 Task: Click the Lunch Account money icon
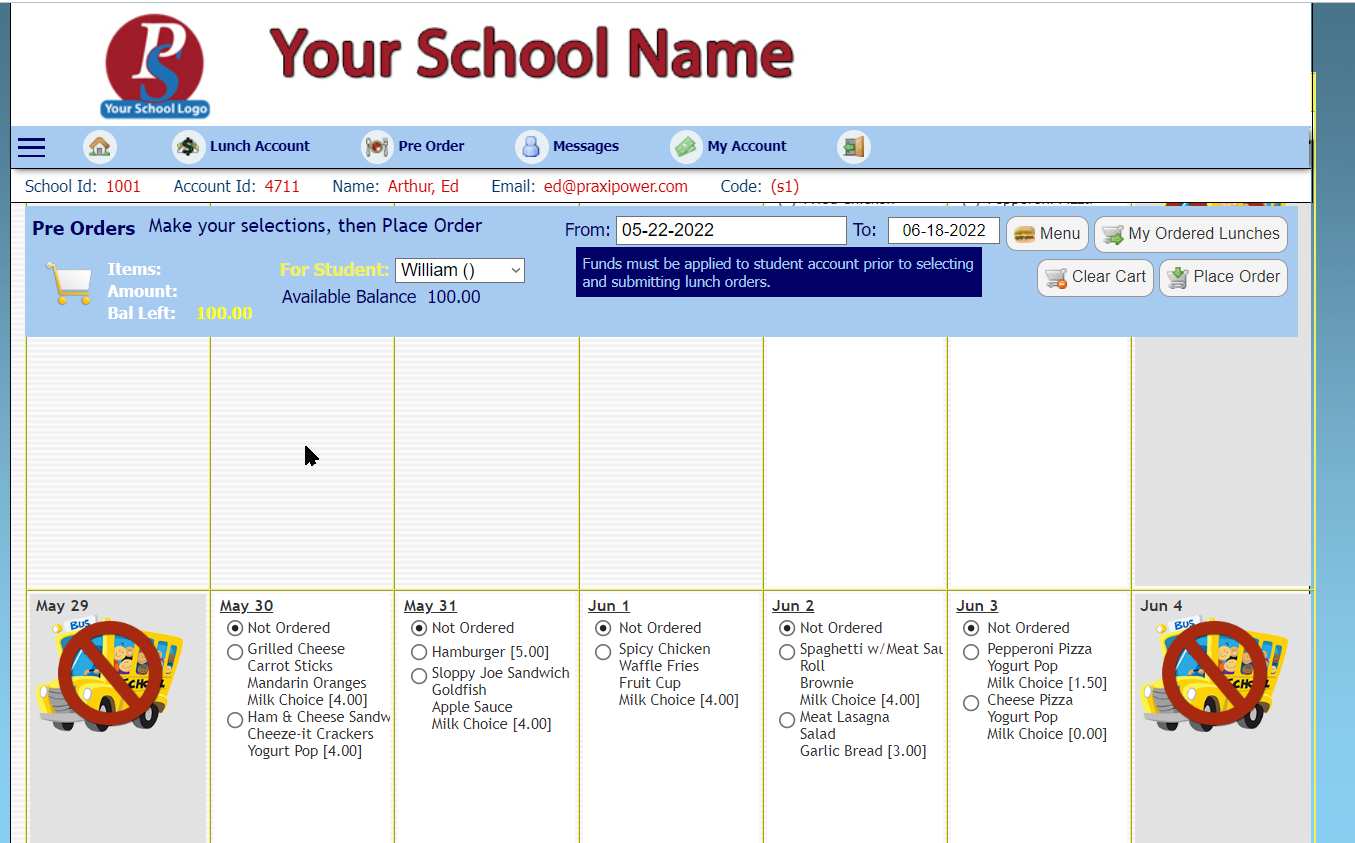pos(188,147)
